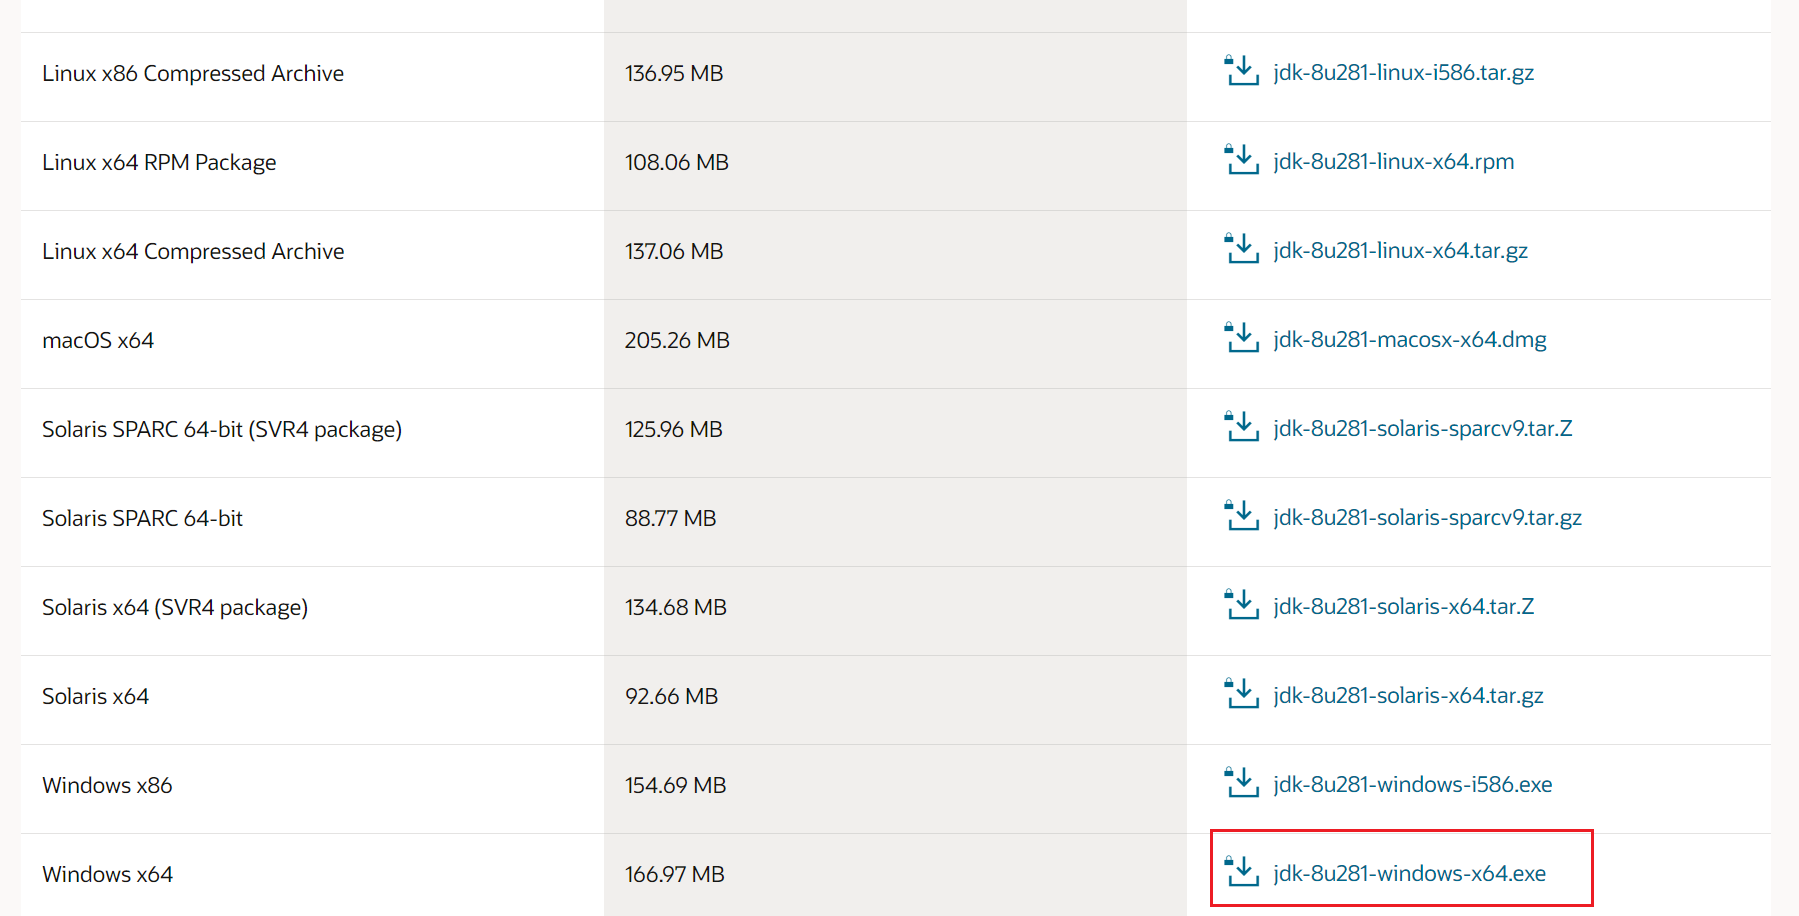
Task: Click download icon for Solaris sparcv9.tar.Z
Action: [x=1242, y=427]
